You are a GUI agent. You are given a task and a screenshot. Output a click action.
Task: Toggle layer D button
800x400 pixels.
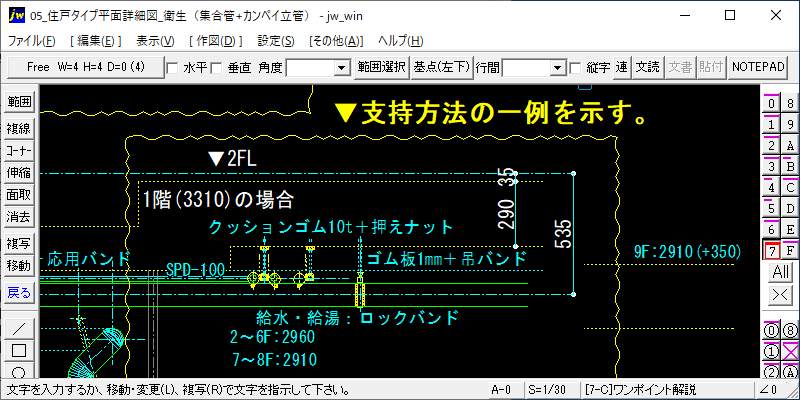(x=790, y=208)
